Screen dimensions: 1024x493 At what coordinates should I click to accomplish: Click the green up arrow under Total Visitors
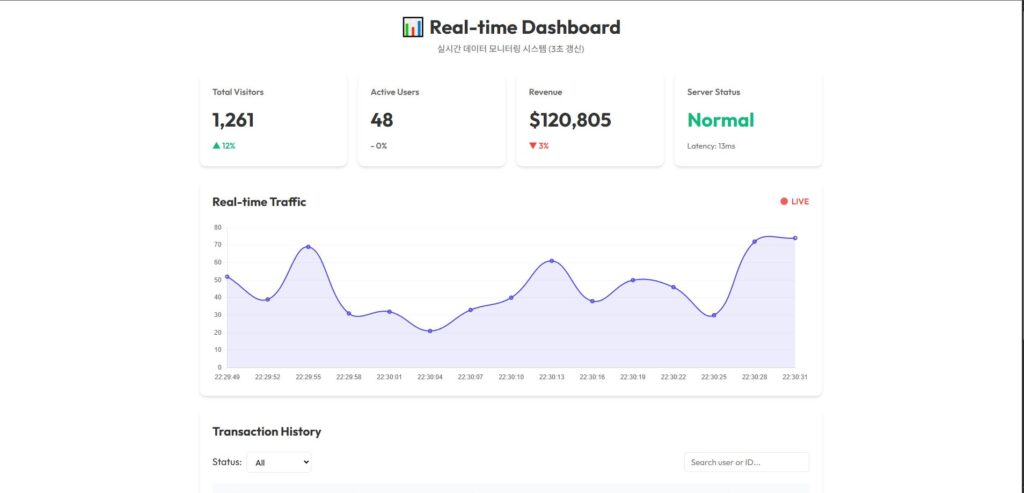click(216, 146)
